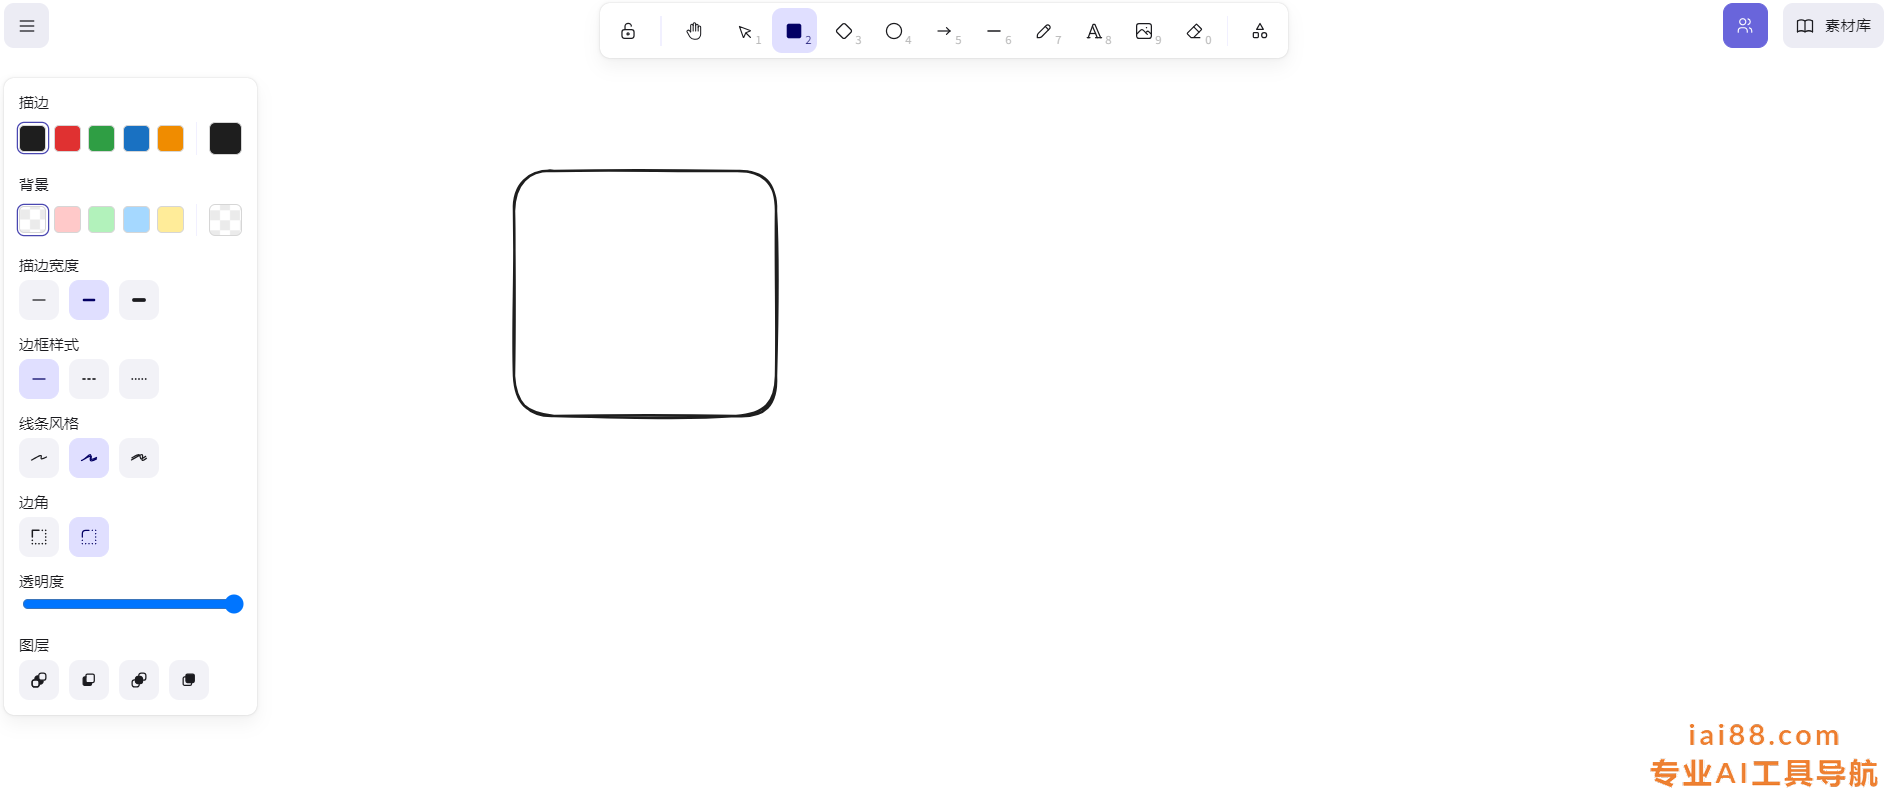Screen dimensions: 1890x799
Task: Select the Arrow tool
Action: [944, 31]
